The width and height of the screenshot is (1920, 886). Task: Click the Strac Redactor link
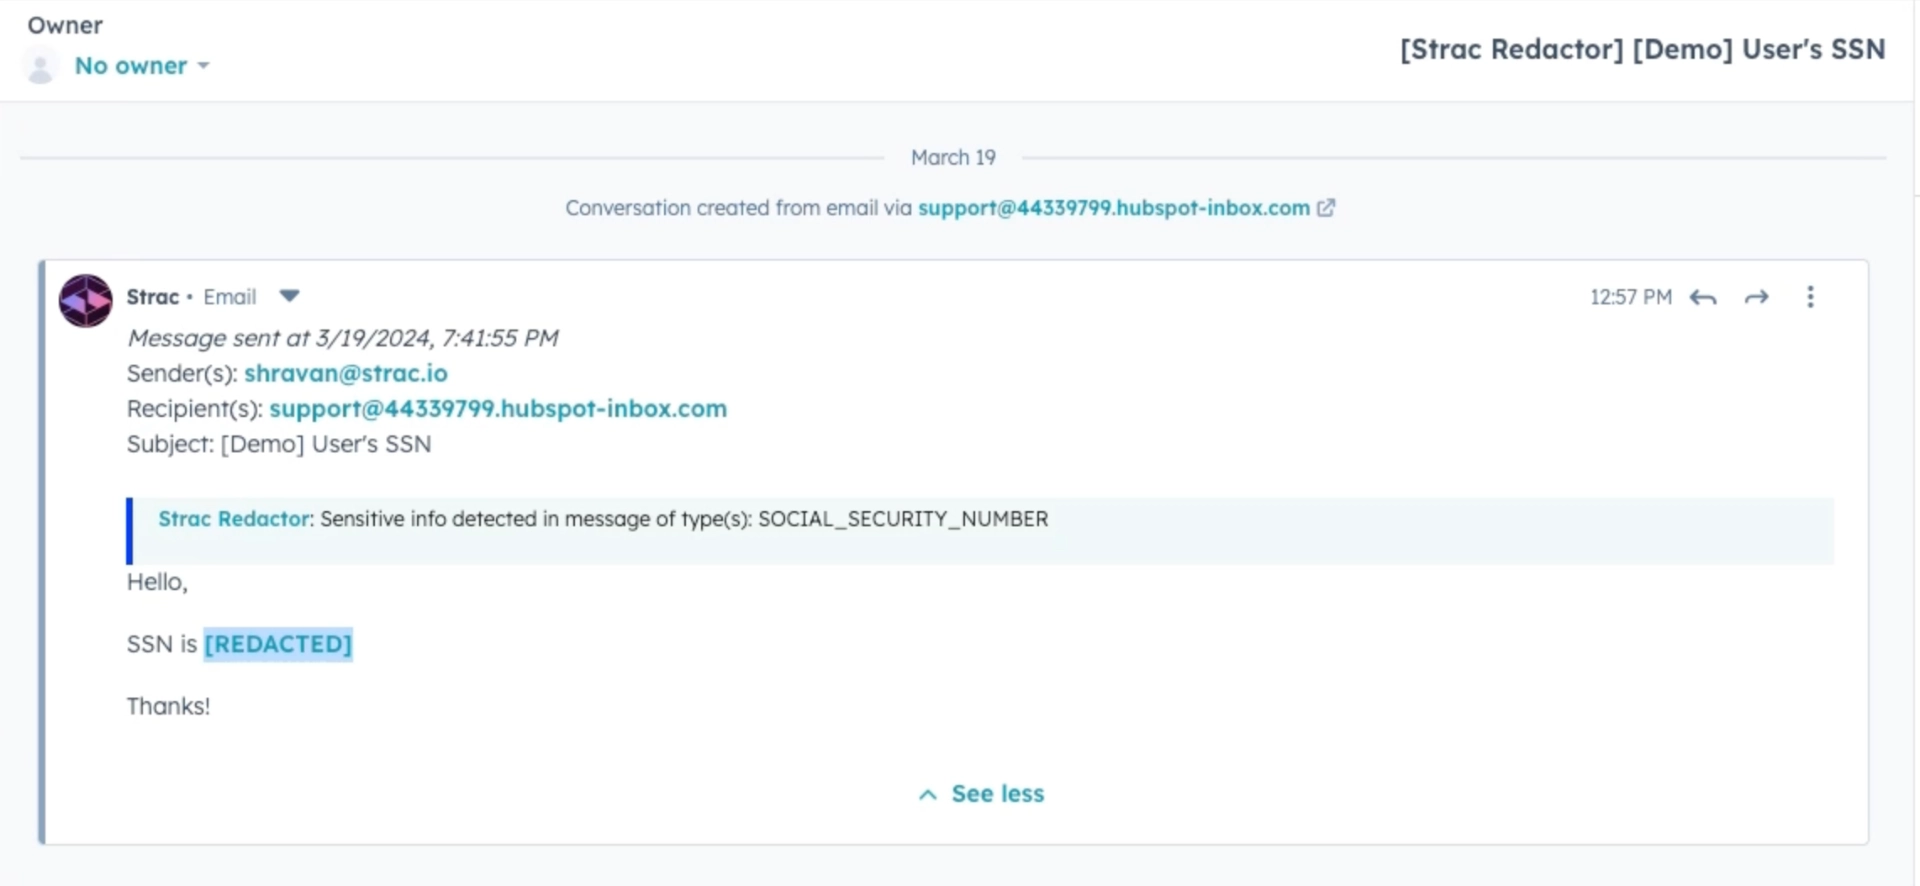point(235,519)
